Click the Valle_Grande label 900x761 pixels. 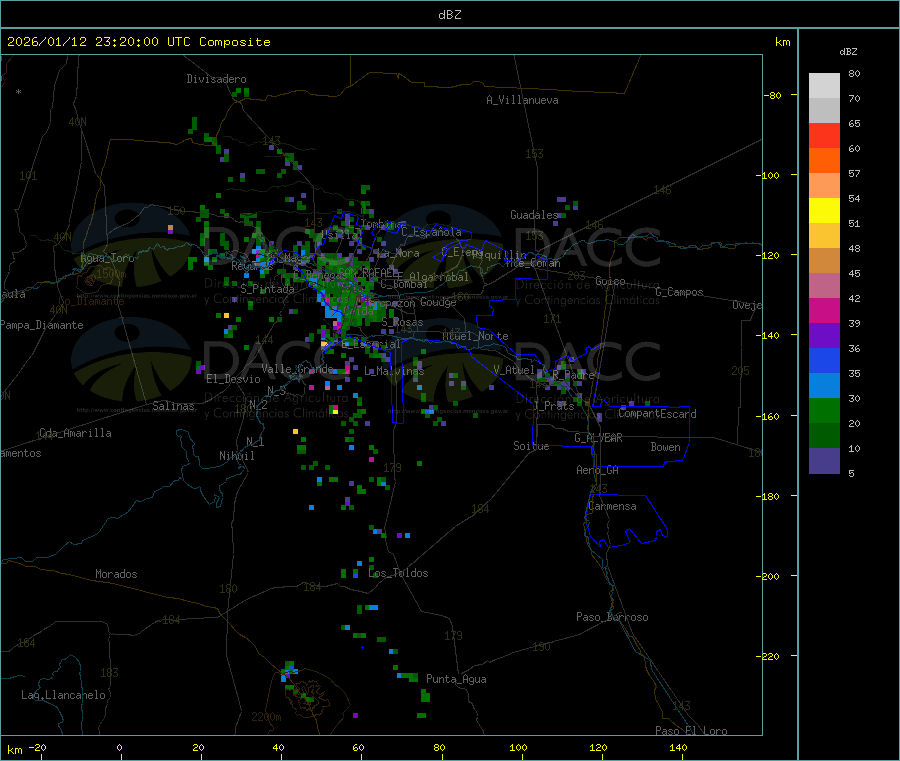[297, 369]
